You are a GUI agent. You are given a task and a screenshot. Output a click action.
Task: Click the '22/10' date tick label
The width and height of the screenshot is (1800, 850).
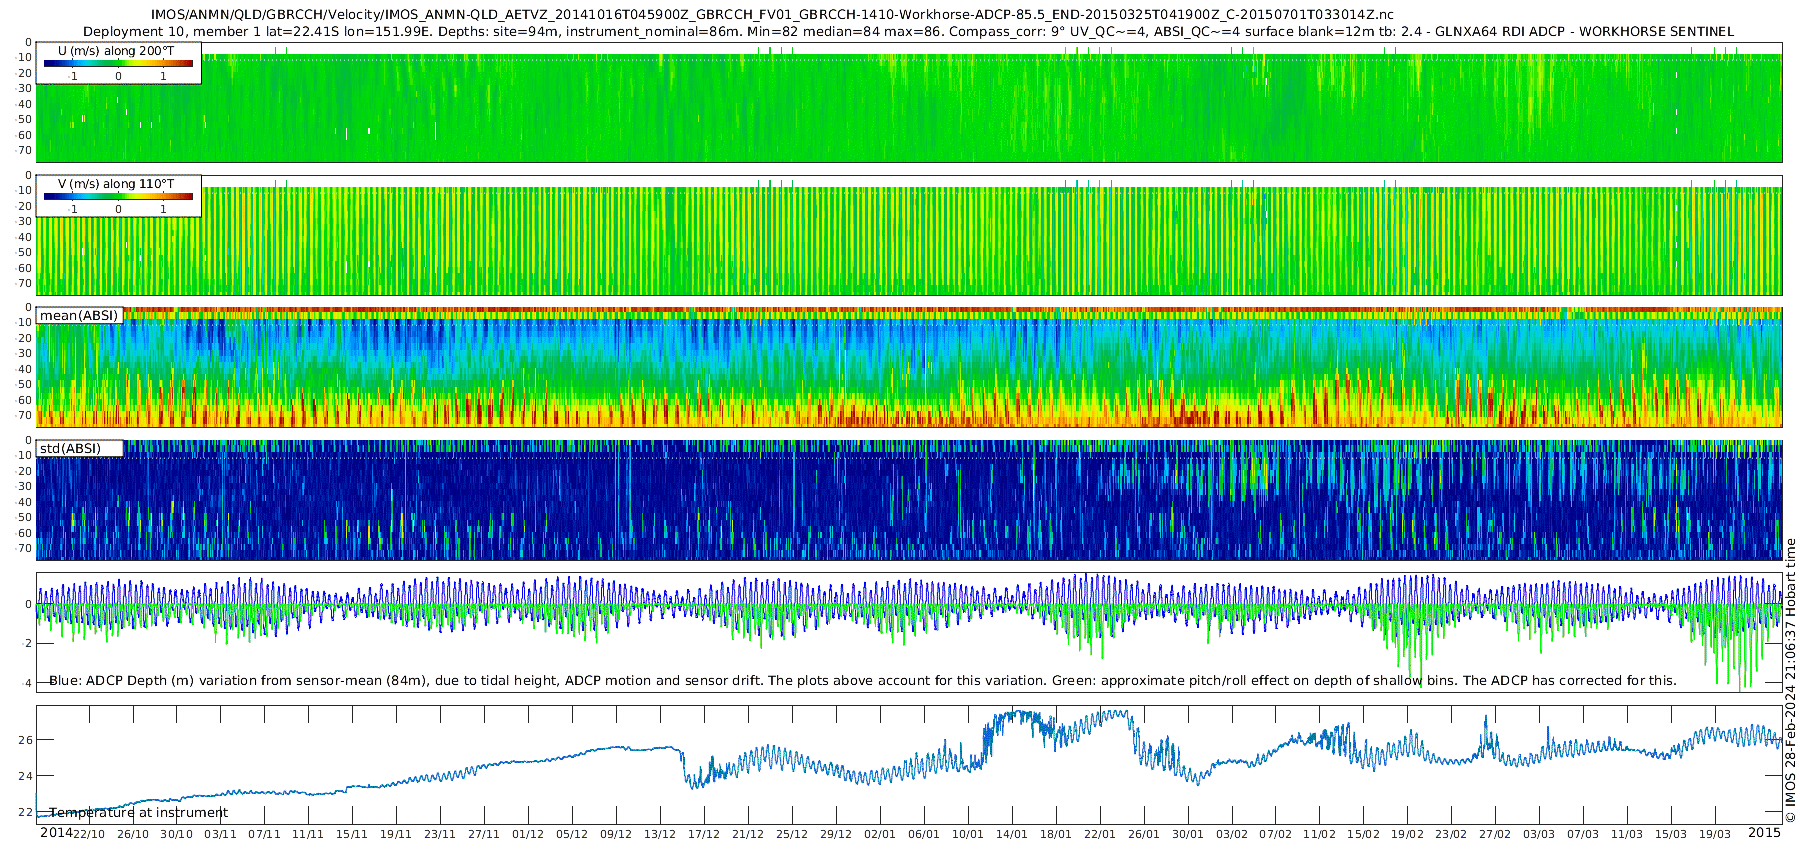click(x=89, y=834)
